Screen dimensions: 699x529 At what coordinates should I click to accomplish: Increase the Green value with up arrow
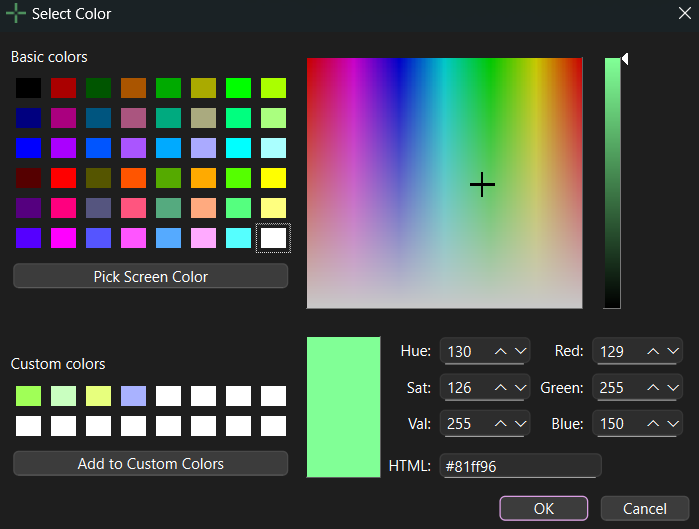[x=654, y=387]
